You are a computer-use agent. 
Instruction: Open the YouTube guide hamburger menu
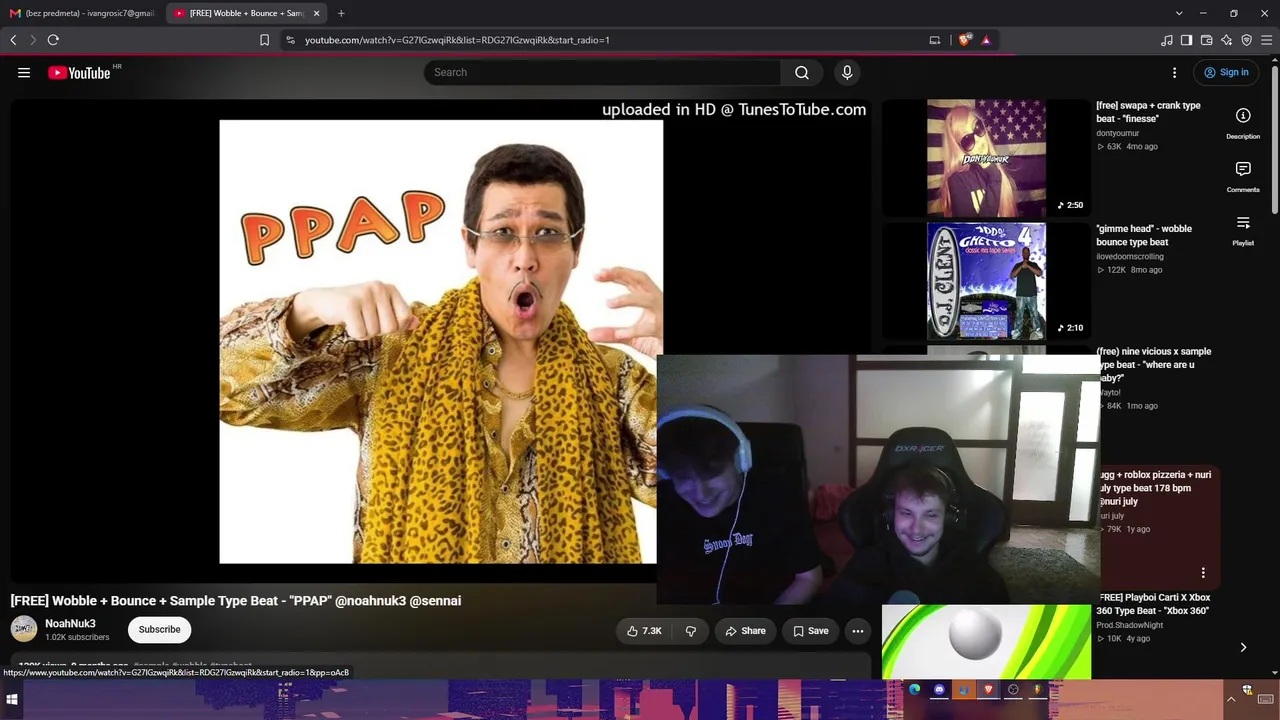[24, 72]
